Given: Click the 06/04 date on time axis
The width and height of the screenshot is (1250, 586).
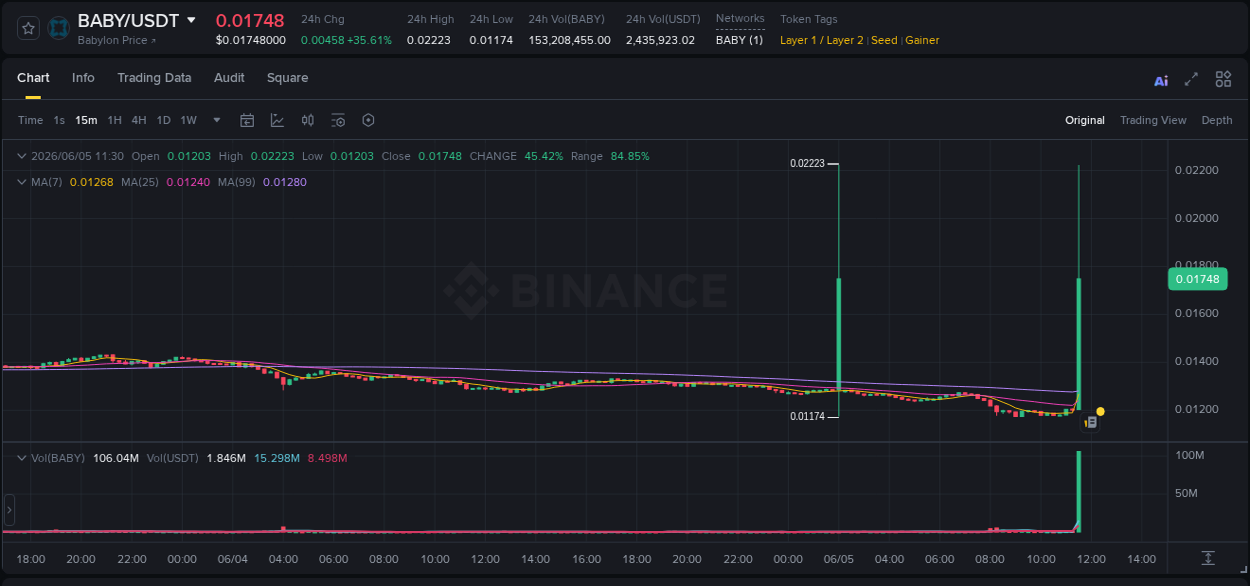Looking at the screenshot, I should click(x=233, y=559).
